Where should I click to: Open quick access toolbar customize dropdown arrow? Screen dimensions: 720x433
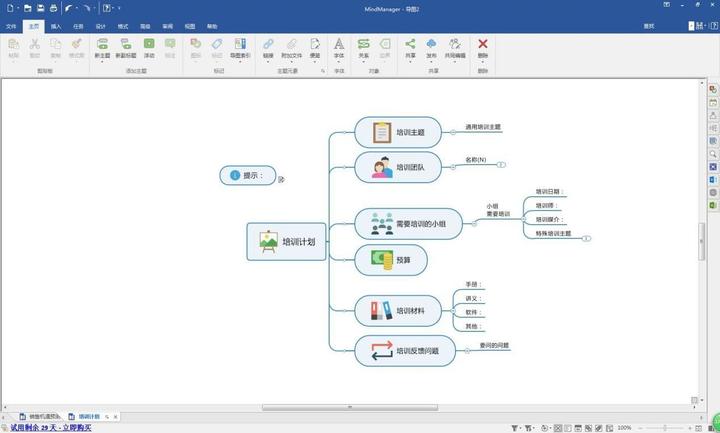[x=119, y=8]
